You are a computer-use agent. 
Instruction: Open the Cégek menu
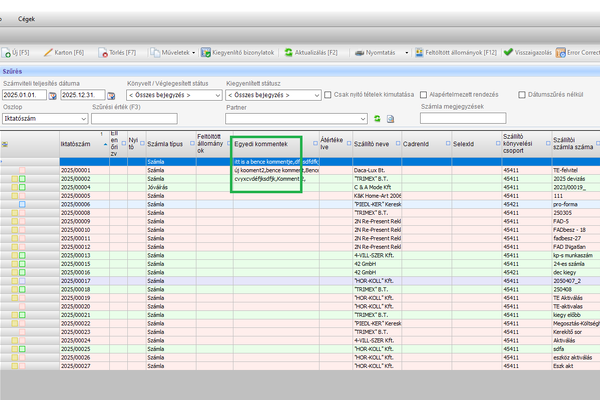(x=26, y=19)
